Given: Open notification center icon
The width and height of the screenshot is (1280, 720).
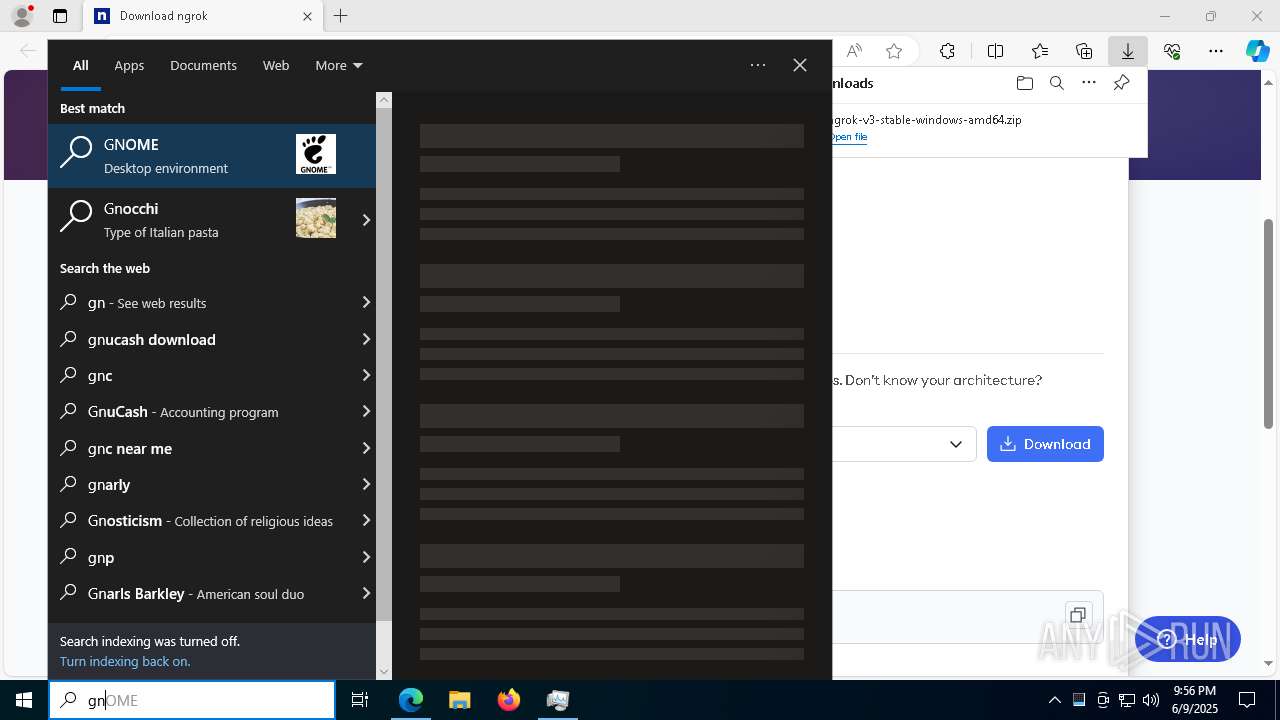Looking at the screenshot, I should (x=1247, y=700).
